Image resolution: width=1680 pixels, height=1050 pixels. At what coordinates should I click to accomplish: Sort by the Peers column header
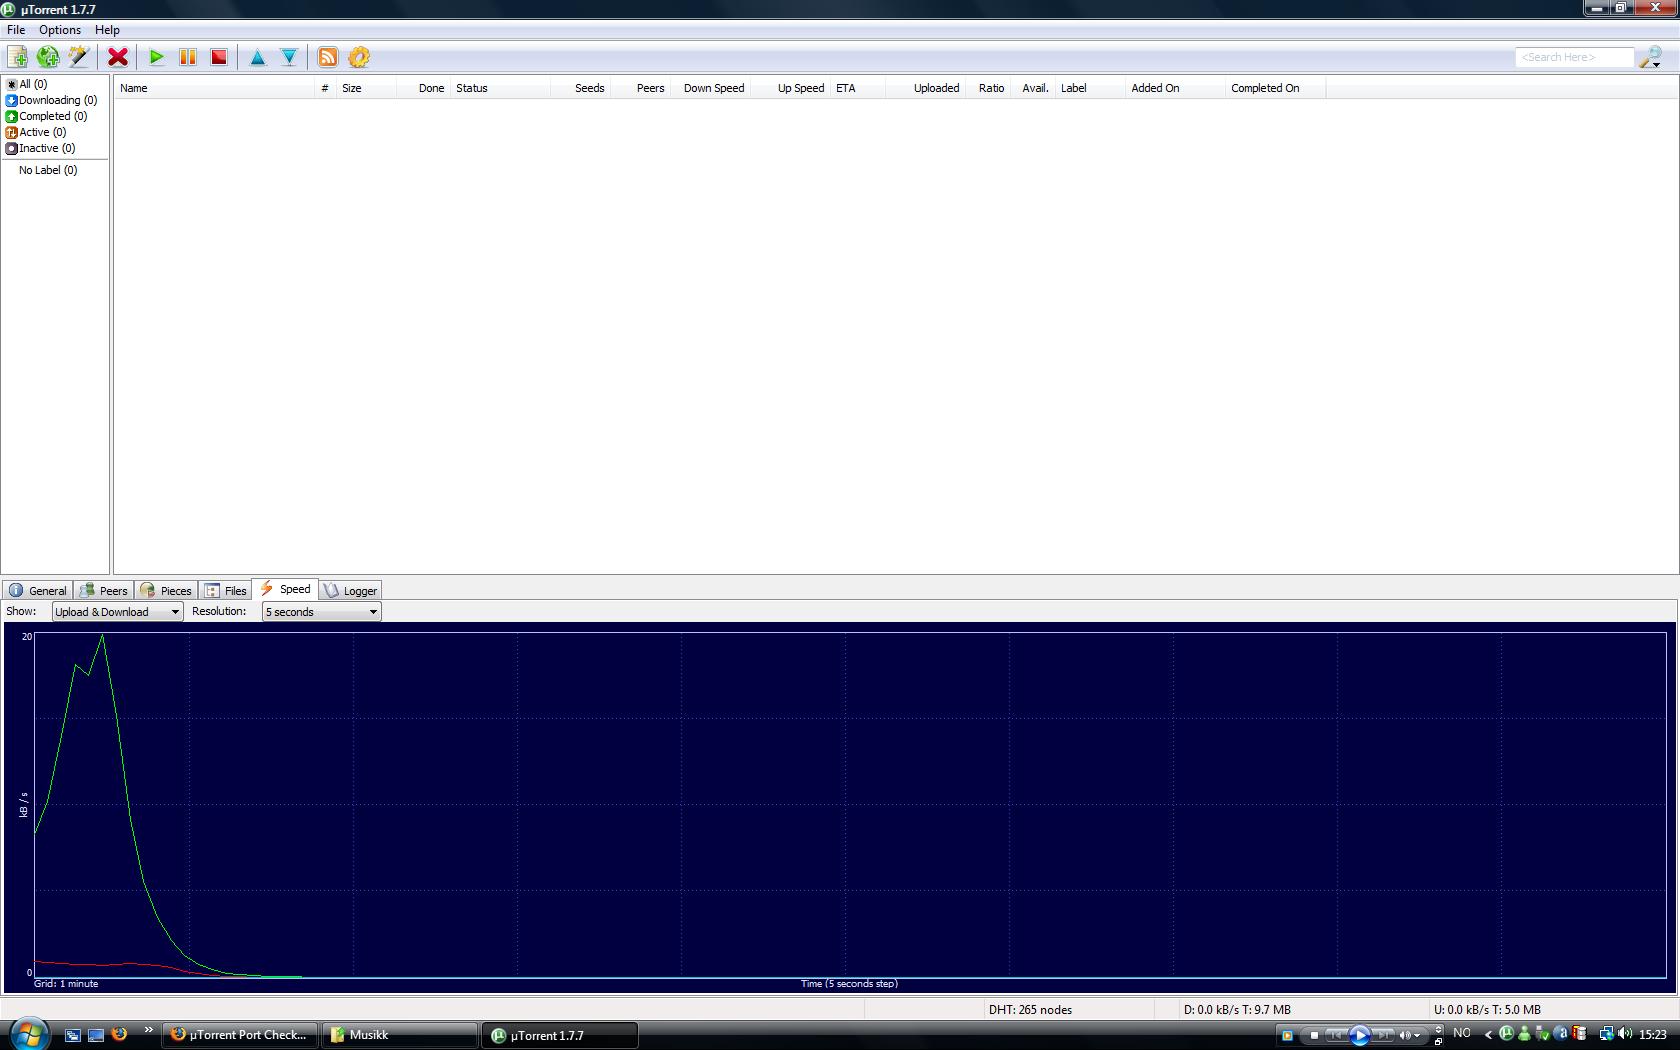point(641,88)
